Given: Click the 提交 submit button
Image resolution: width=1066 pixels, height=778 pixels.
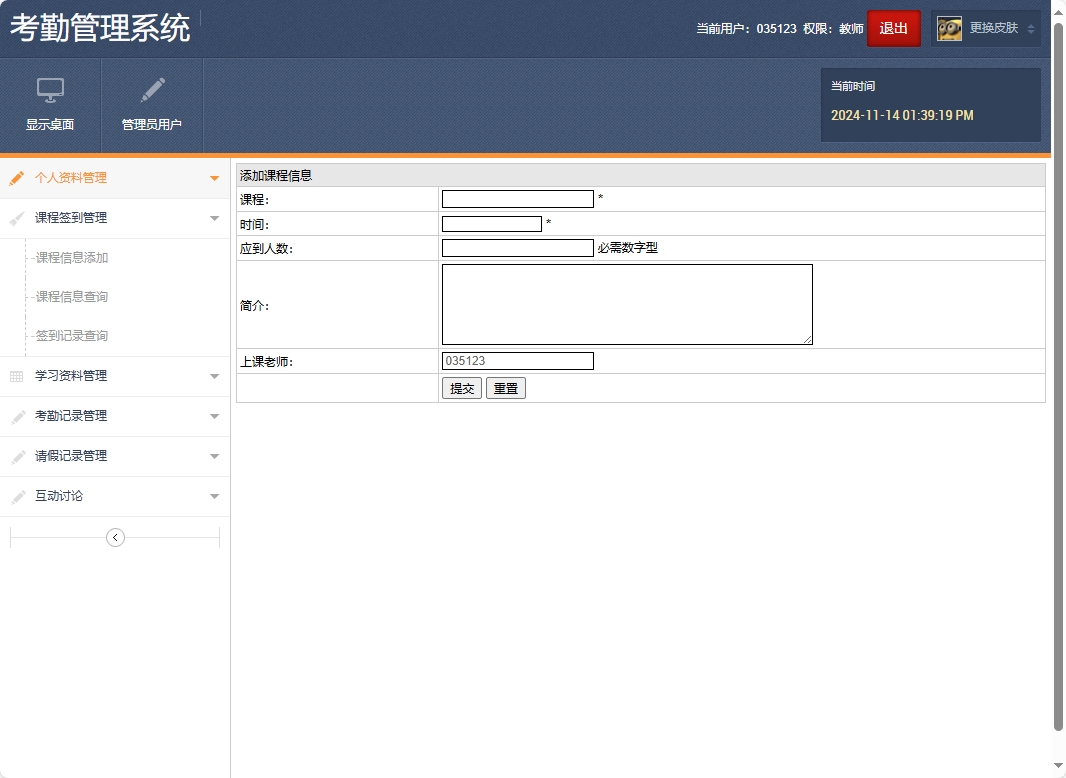Looking at the screenshot, I should [461, 388].
